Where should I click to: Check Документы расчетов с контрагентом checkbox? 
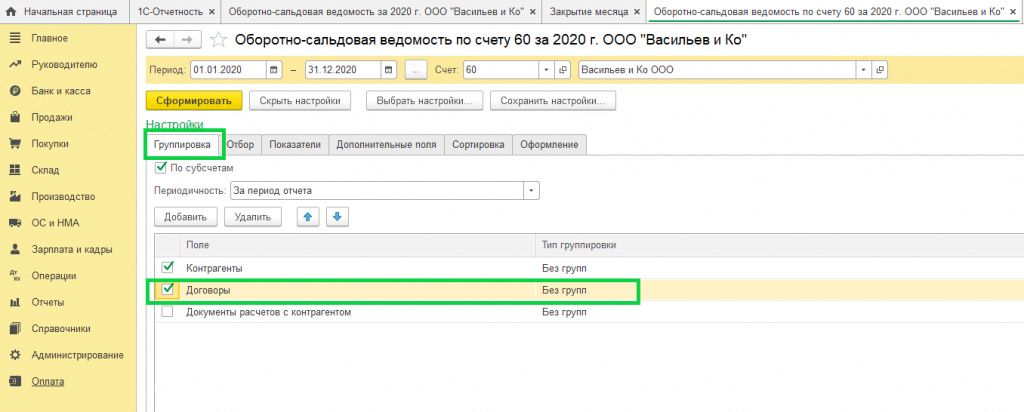click(x=168, y=312)
